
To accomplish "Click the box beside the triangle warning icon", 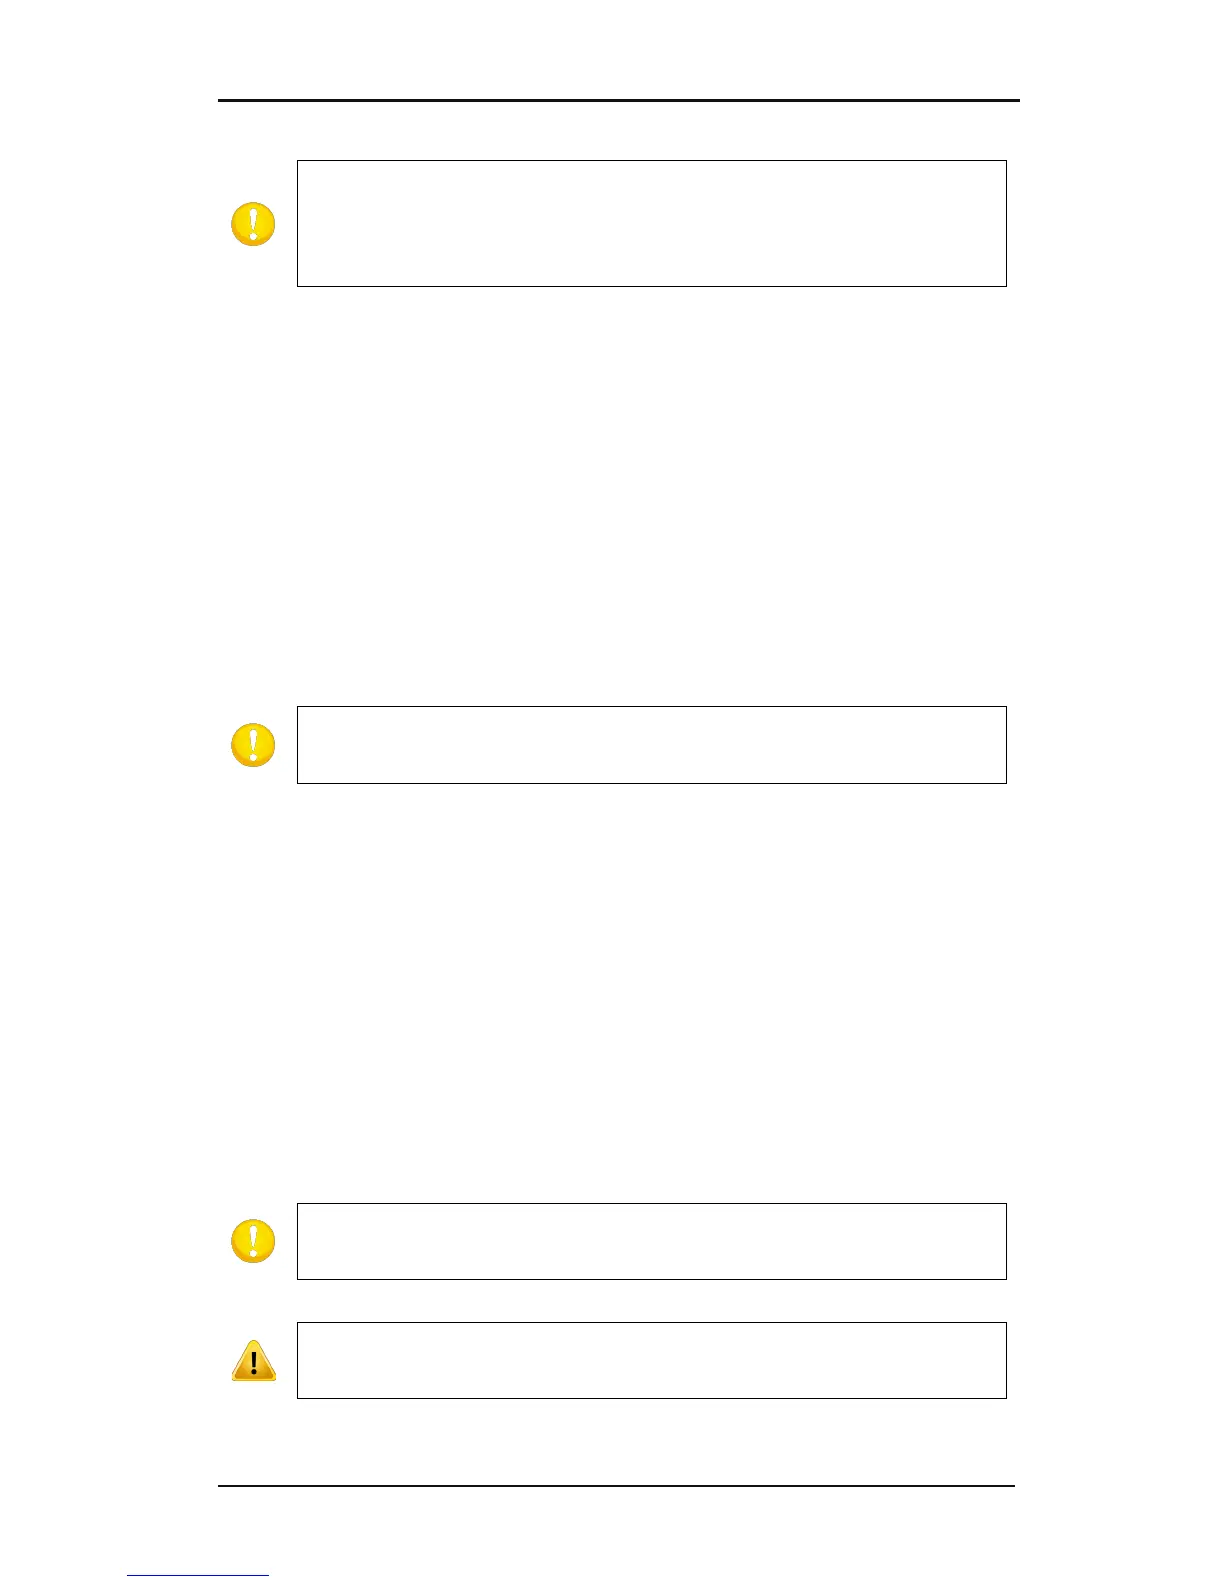I will click(651, 1360).
